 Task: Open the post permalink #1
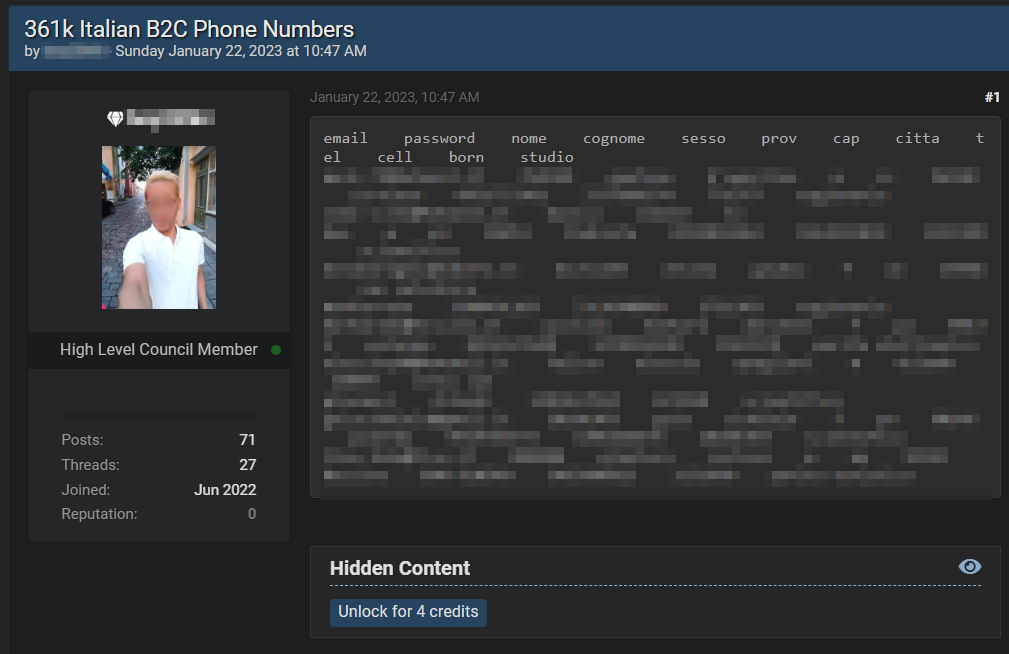pos(991,97)
